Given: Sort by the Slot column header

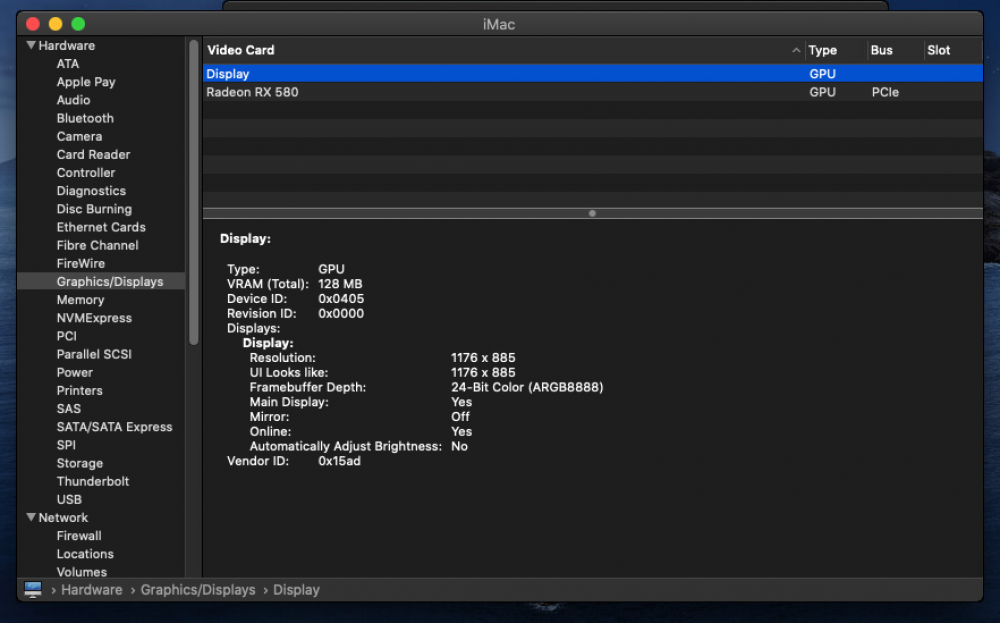Looking at the screenshot, I should (938, 50).
